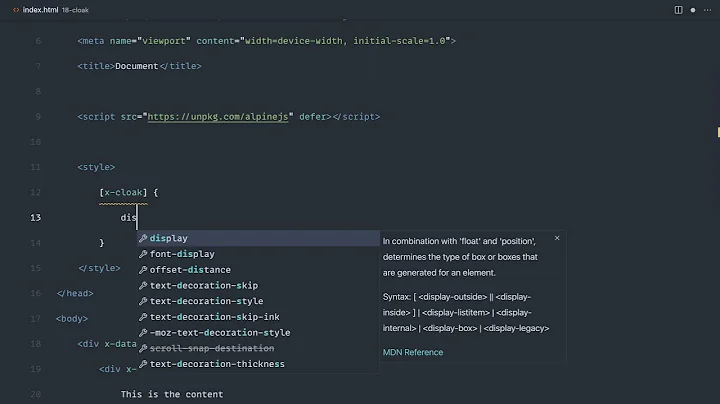Screen dimensions: 720x404
Task: Click 'This is the content' text line
Action: [172, 394]
